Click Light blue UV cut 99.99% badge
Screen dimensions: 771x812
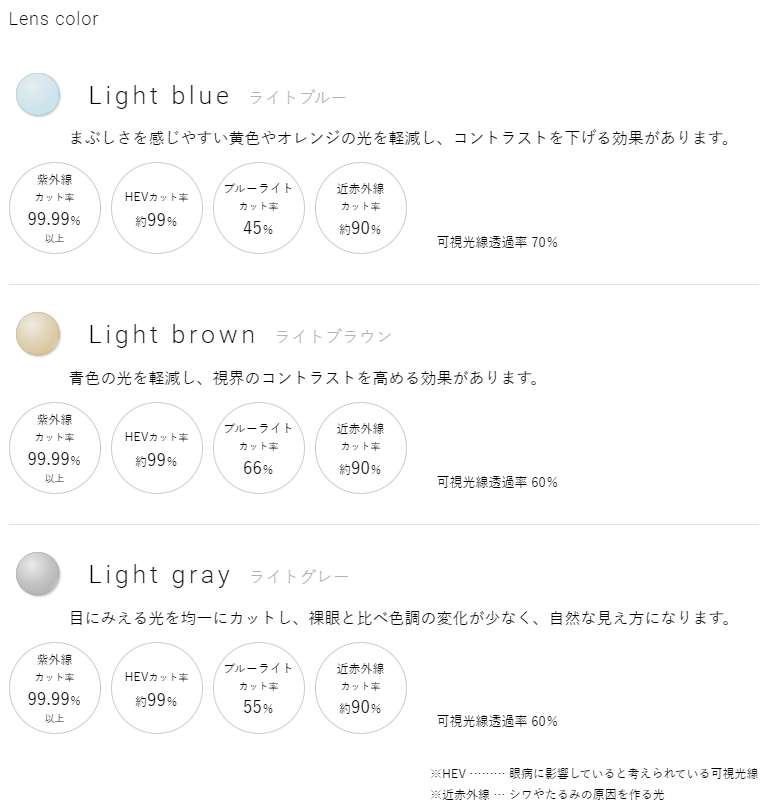tap(54, 208)
